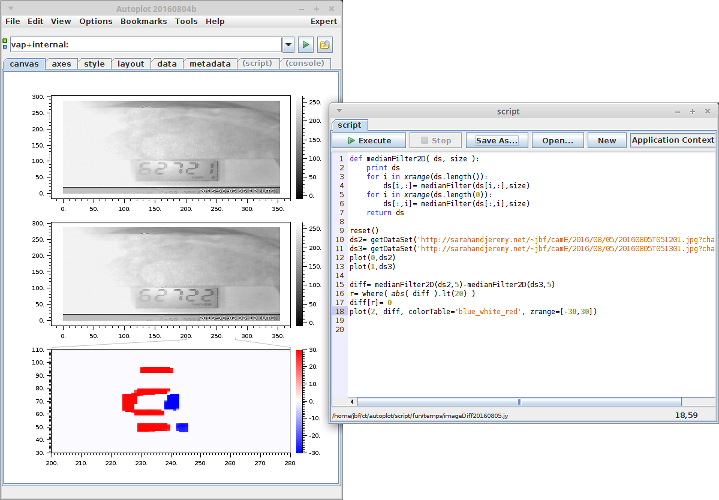Switch to the axes tab

coord(62,64)
